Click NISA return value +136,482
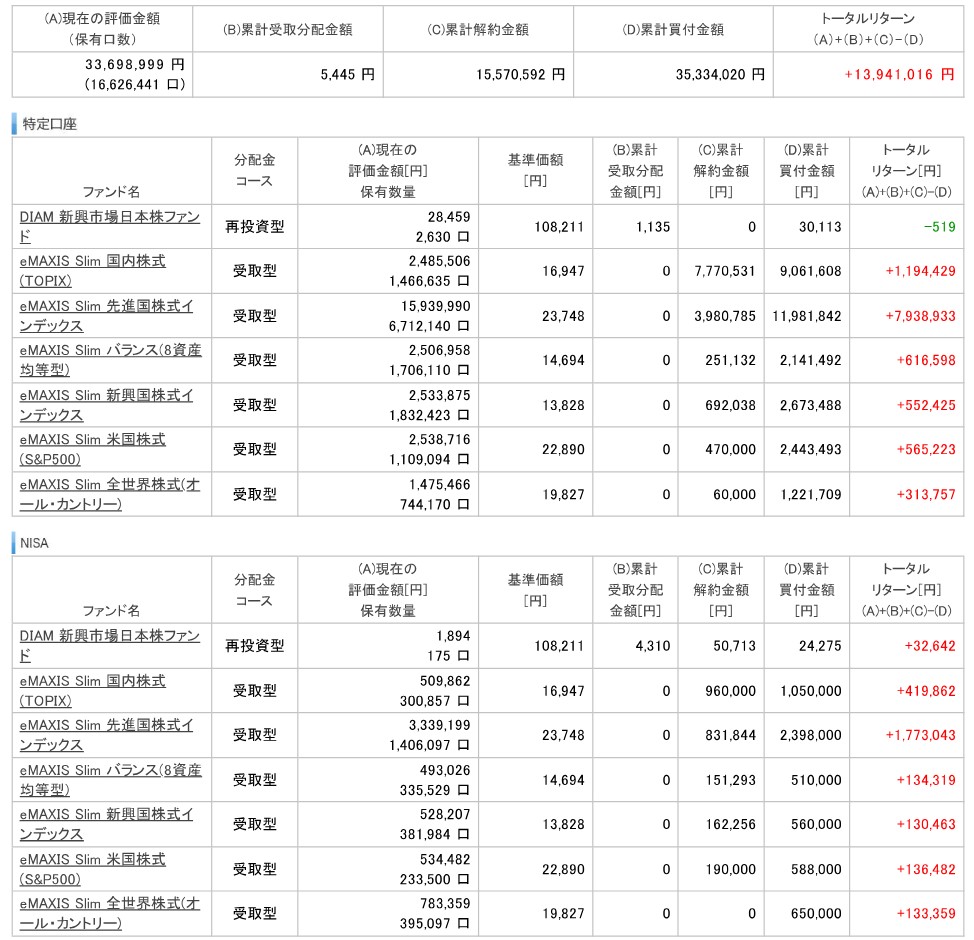 tap(926, 869)
